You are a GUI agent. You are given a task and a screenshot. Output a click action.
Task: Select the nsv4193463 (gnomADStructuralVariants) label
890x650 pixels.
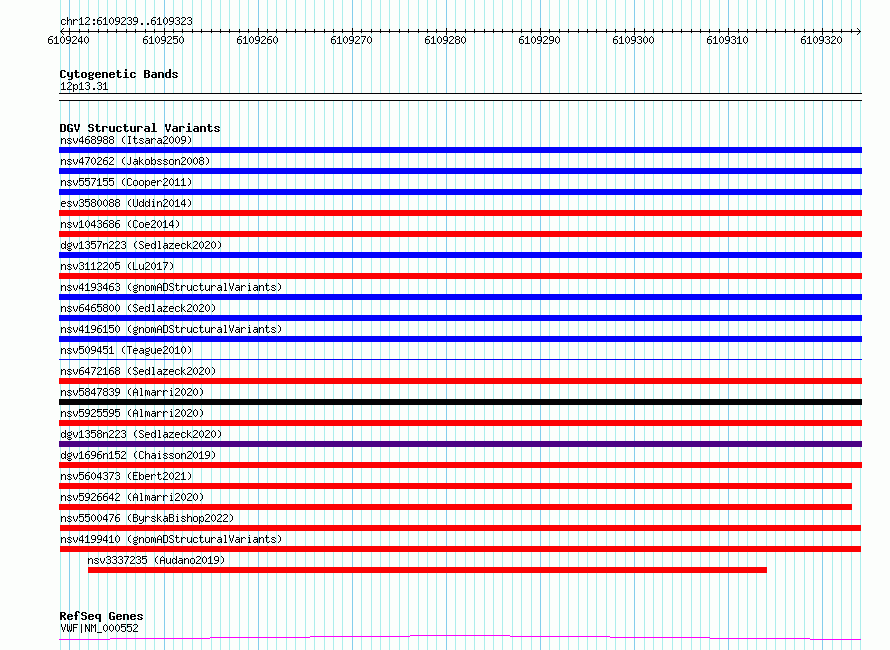171,287
